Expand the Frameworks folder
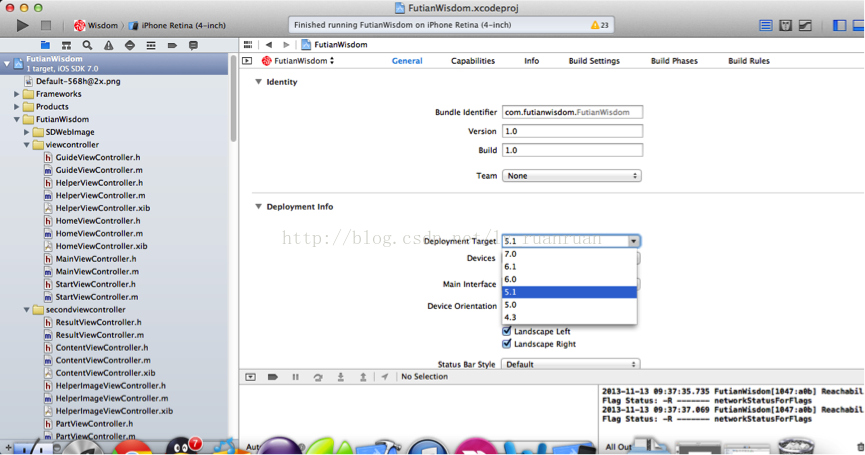865x455 pixels. tap(17, 94)
